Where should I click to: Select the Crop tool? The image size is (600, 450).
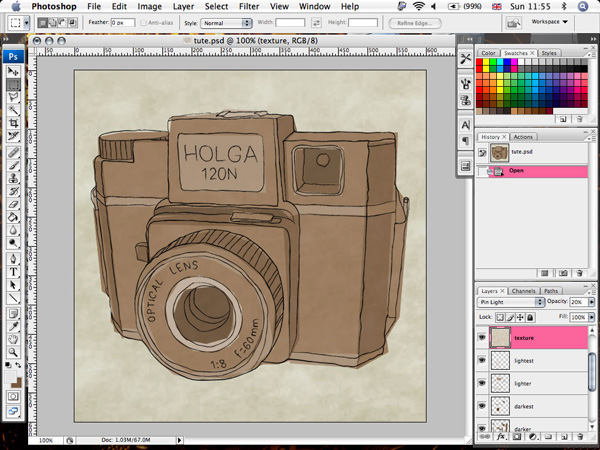click(x=13, y=123)
